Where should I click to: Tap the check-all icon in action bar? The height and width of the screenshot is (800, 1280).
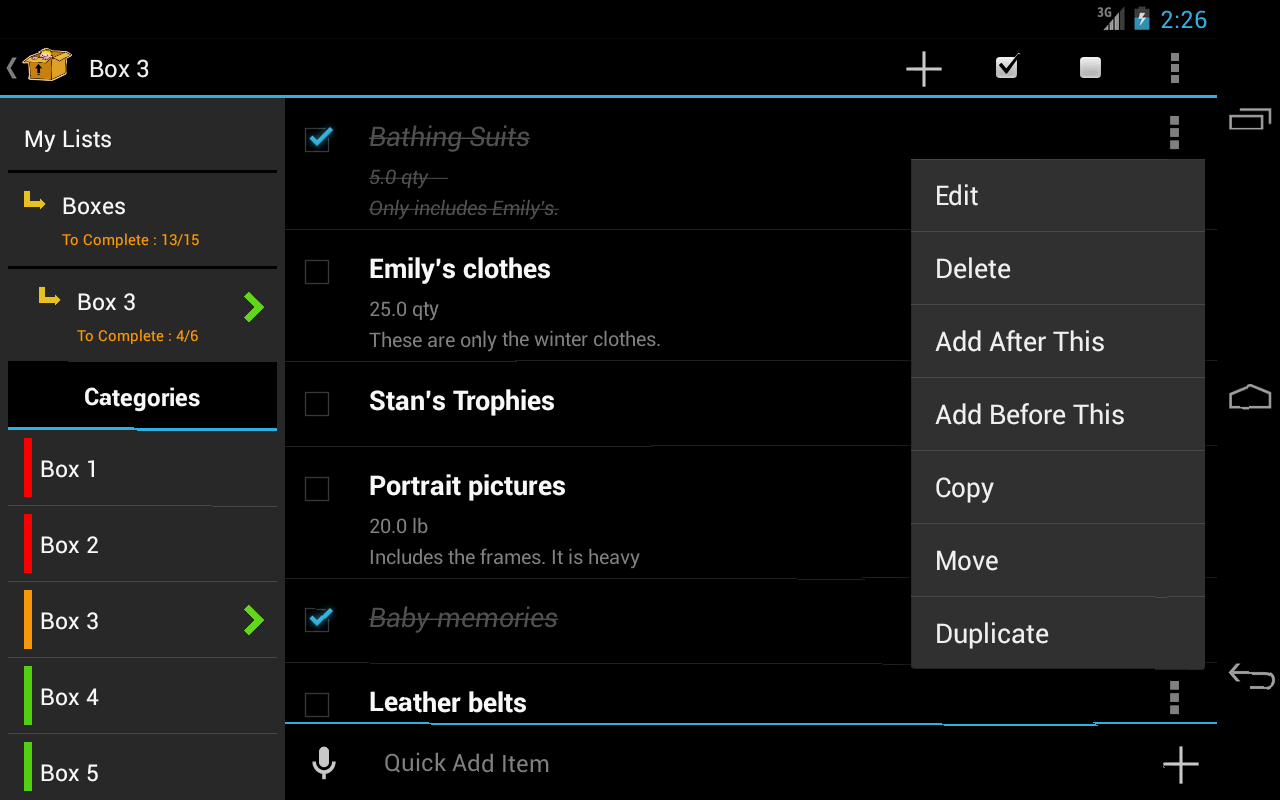1007,67
